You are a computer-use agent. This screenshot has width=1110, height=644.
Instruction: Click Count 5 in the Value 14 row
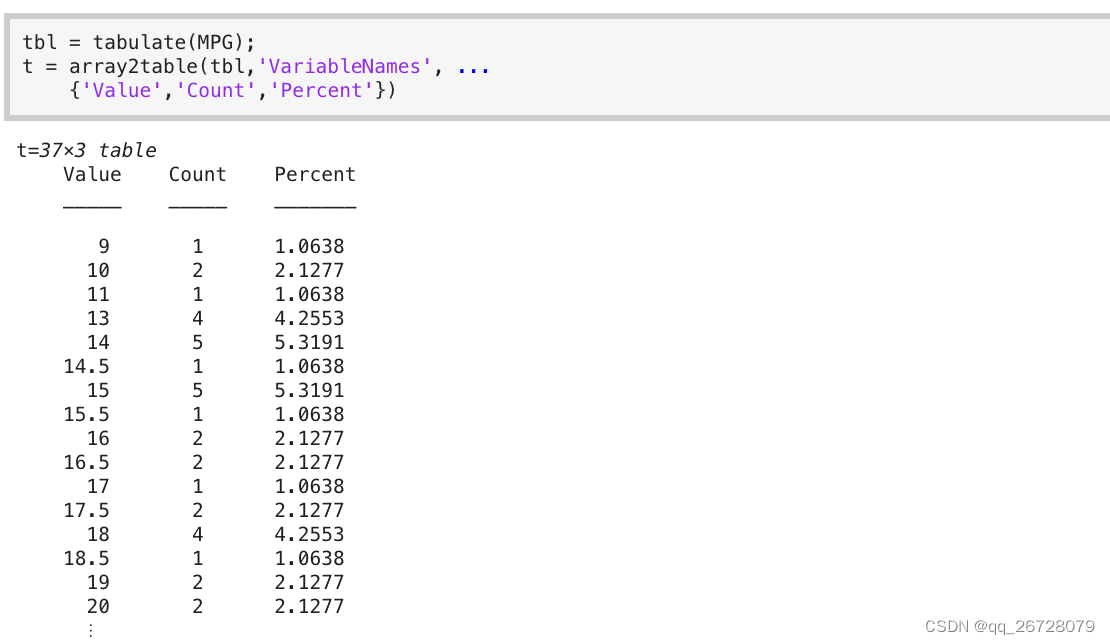pos(198,343)
